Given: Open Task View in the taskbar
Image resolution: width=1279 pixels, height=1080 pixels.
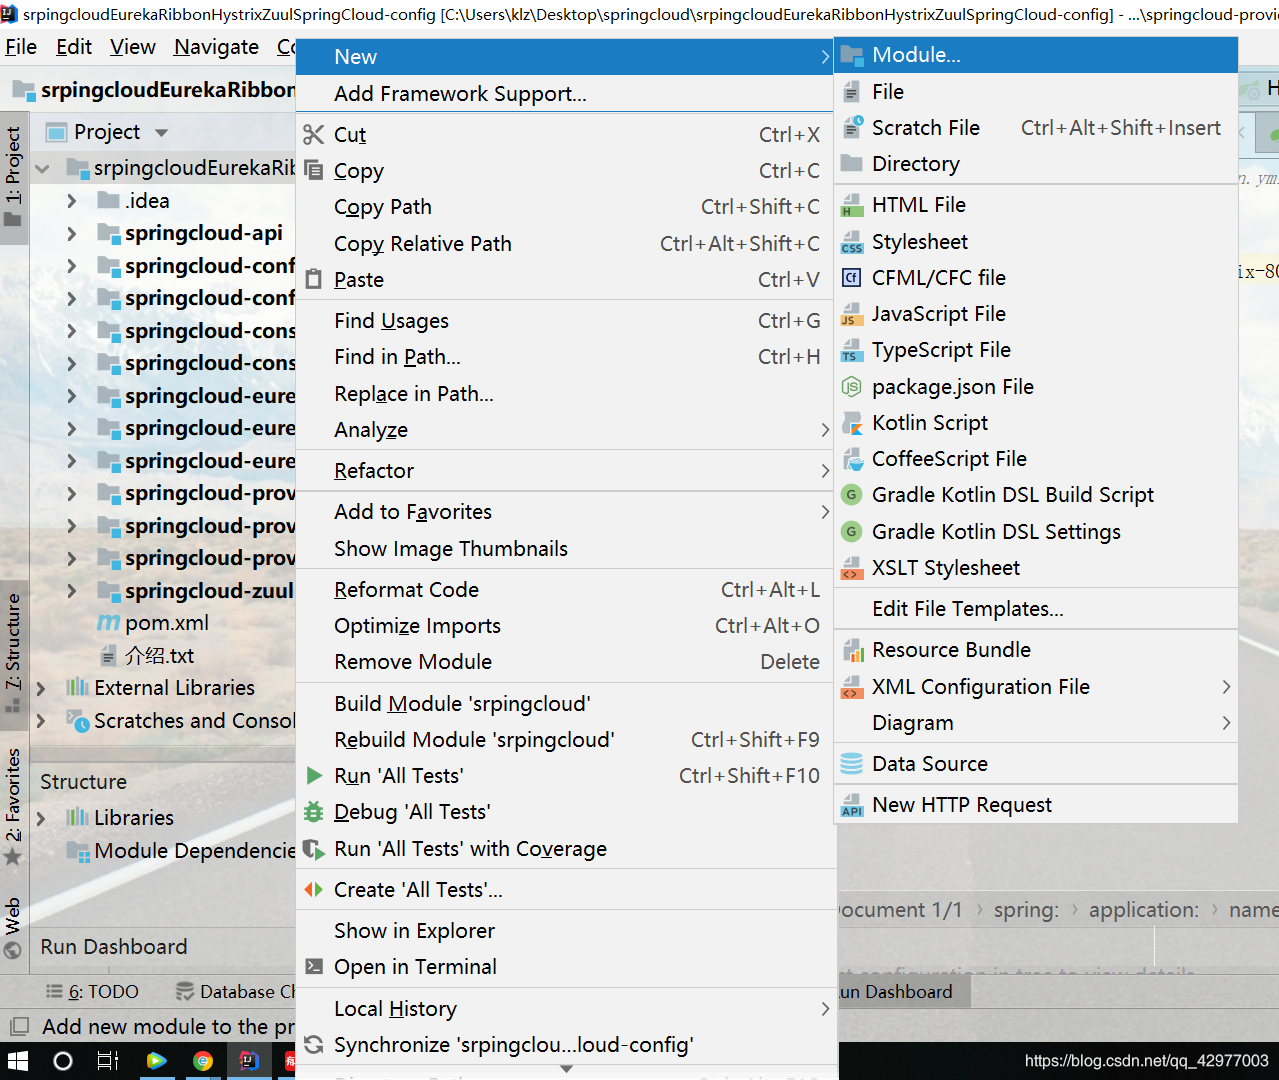Looking at the screenshot, I should (x=108, y=1061).
